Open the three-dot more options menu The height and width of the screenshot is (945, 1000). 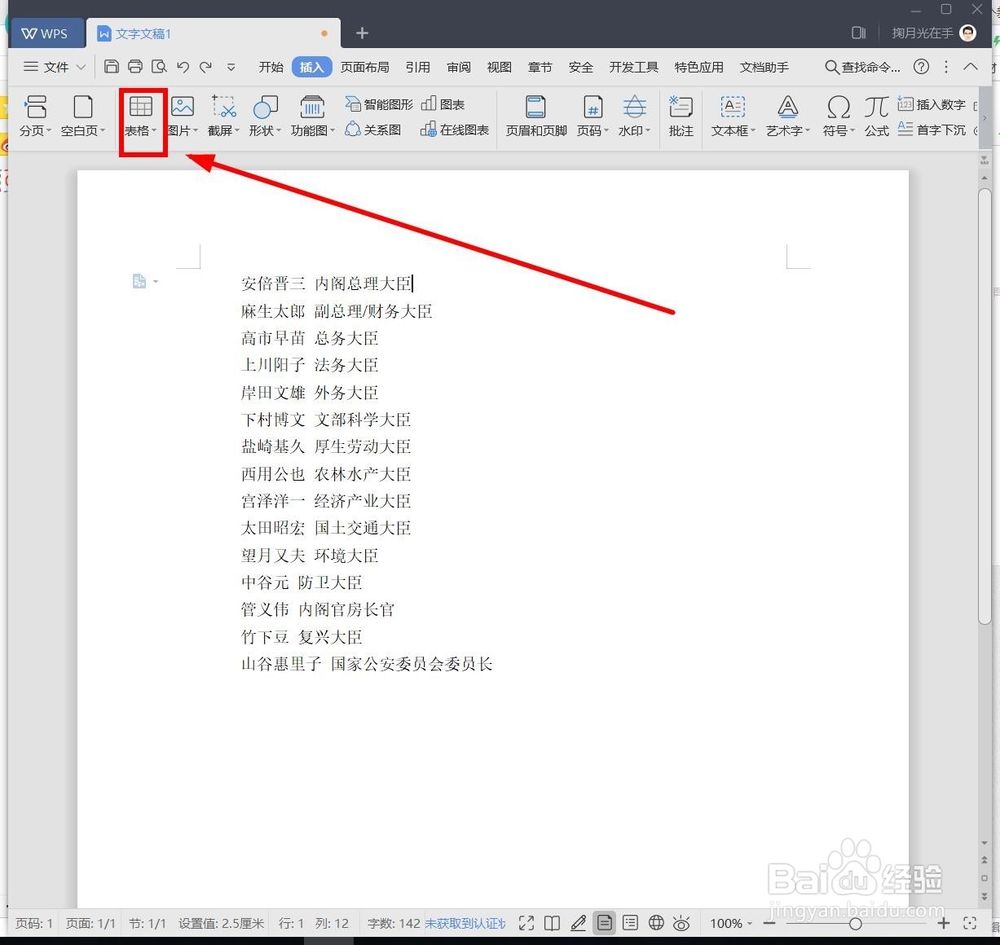(x=946, y=66)
